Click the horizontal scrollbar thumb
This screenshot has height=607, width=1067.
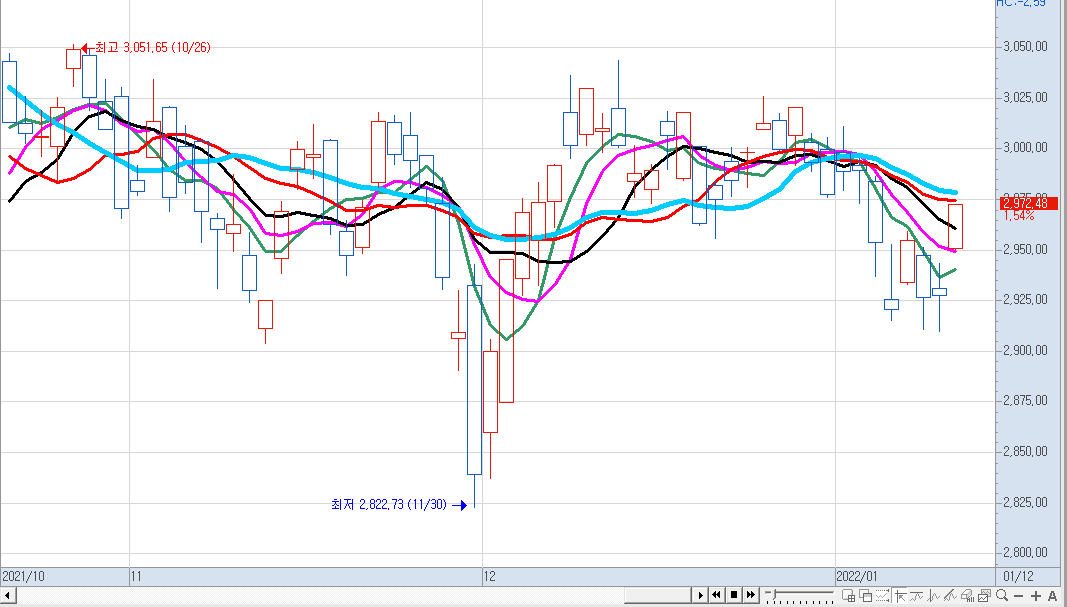coord(657,595)
